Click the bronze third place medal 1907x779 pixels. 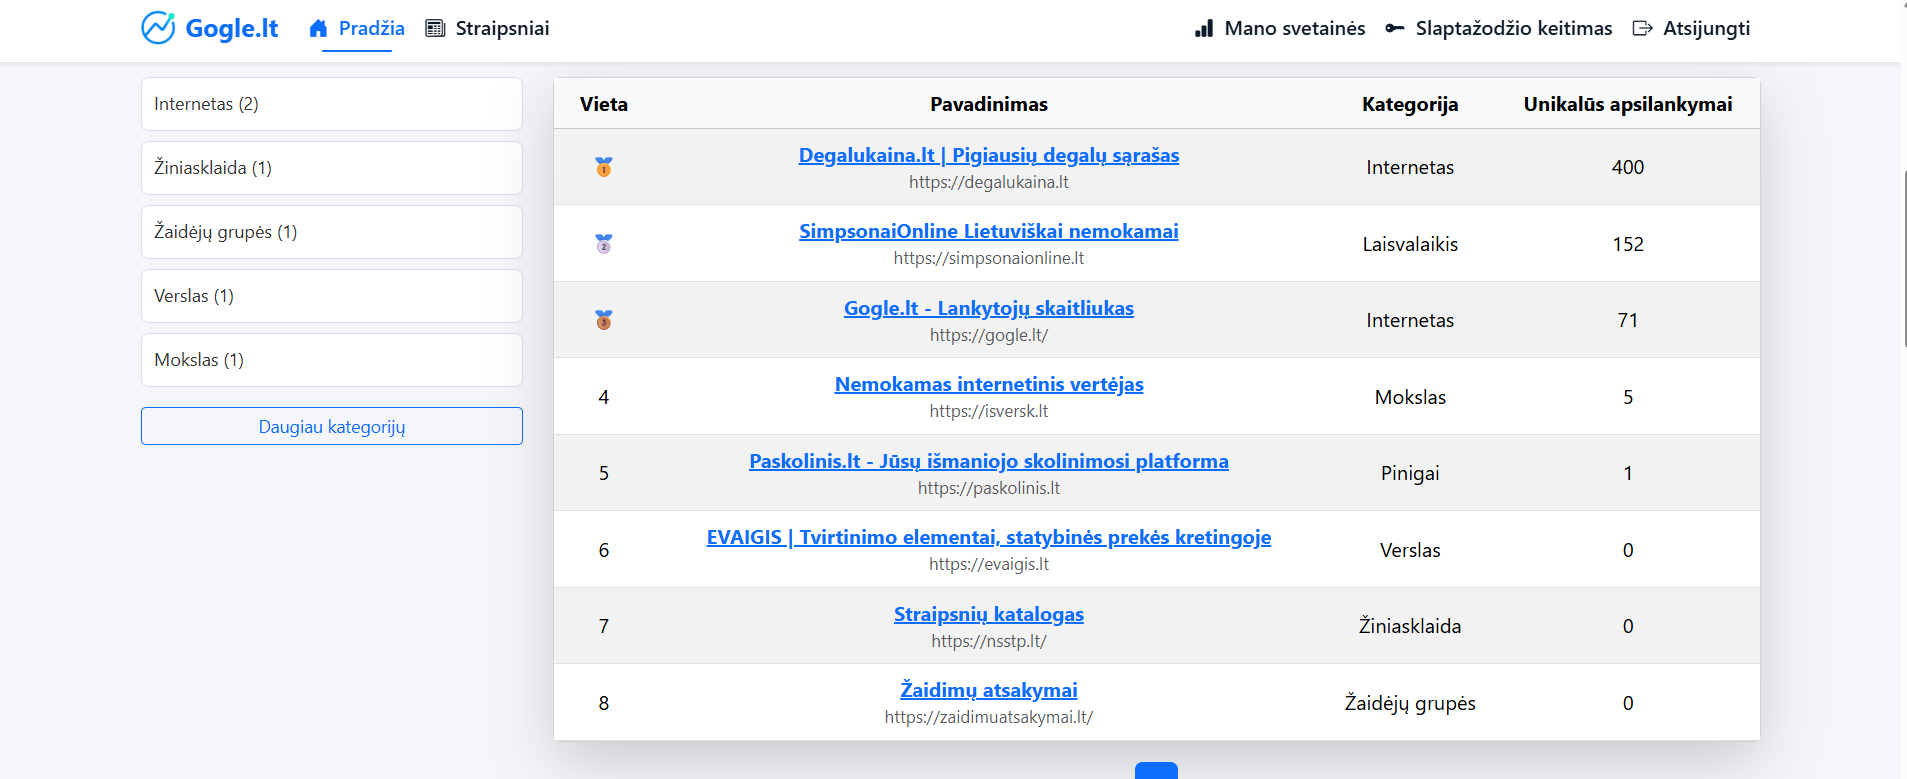(604, 320)
